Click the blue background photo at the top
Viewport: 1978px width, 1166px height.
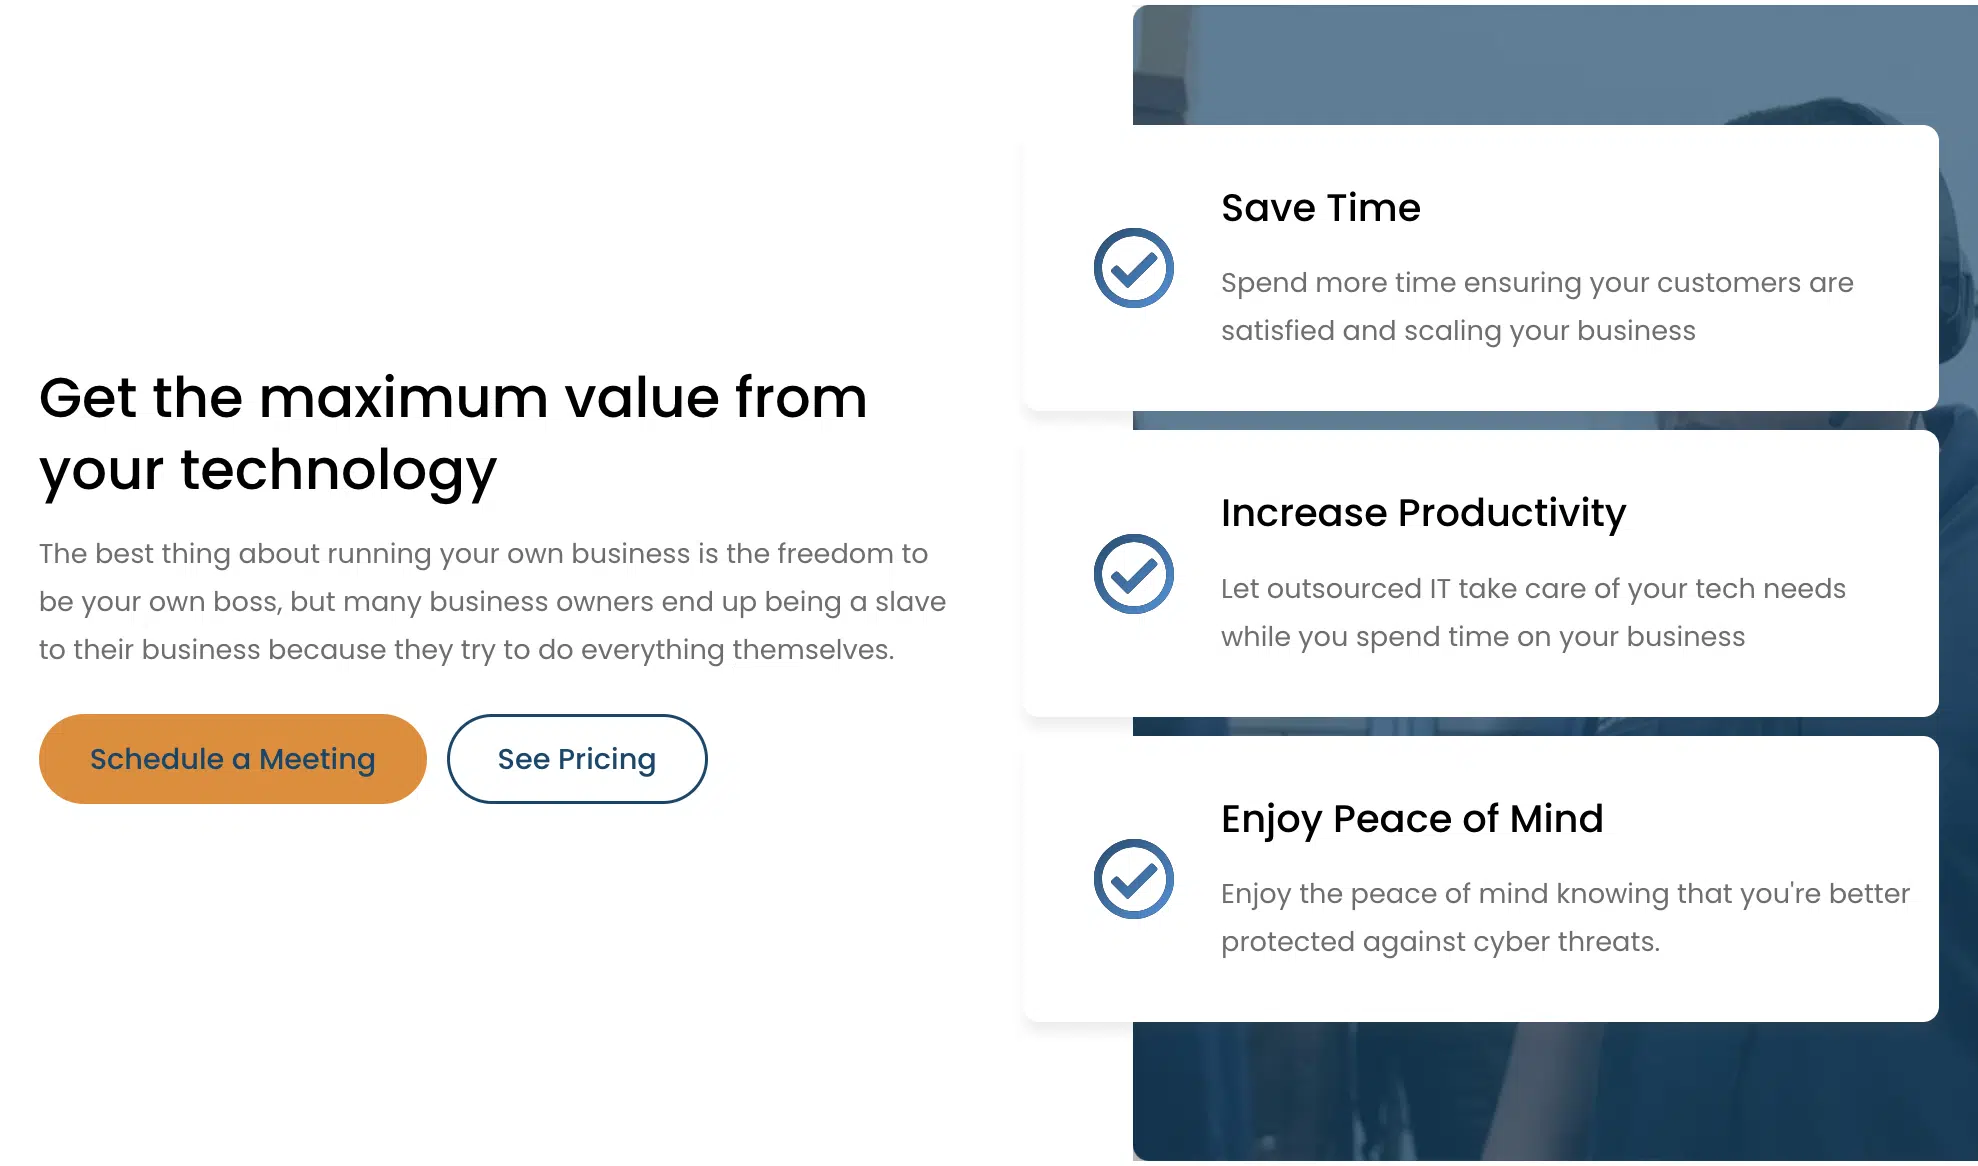pyautogui.click(x=1555, y=64)
